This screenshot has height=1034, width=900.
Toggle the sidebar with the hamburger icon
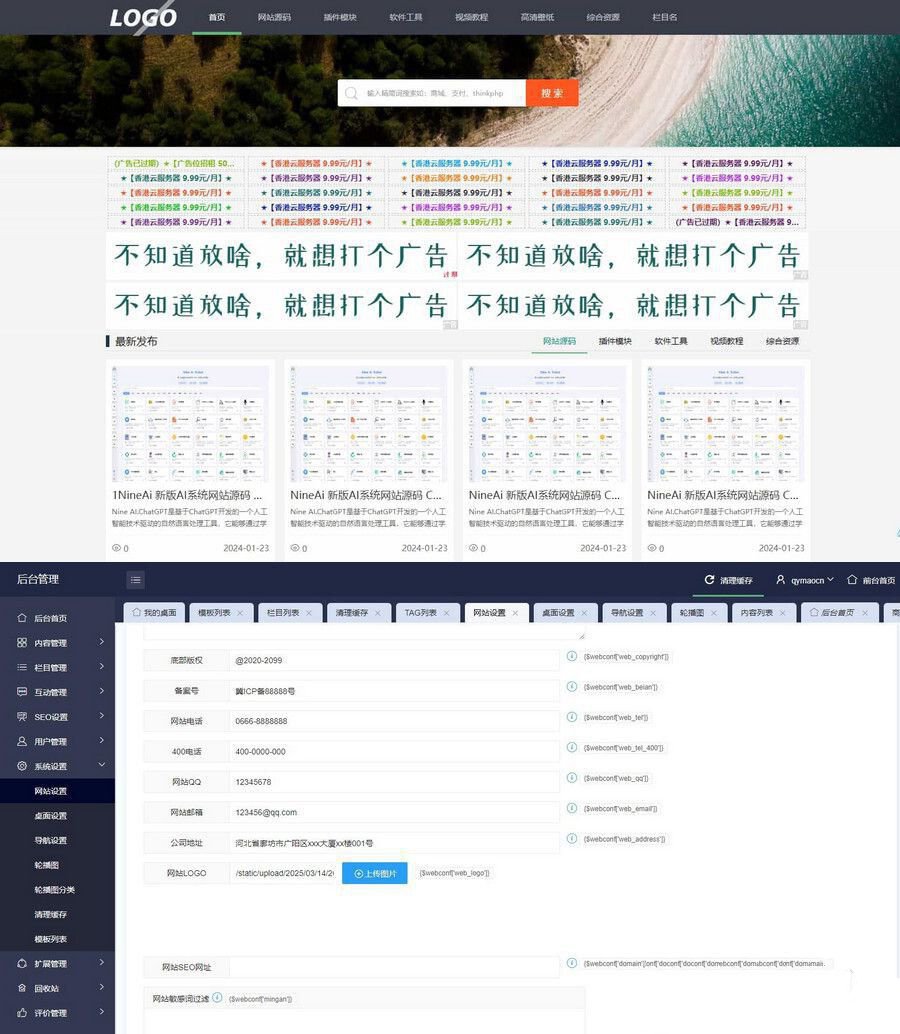point(135,579)
